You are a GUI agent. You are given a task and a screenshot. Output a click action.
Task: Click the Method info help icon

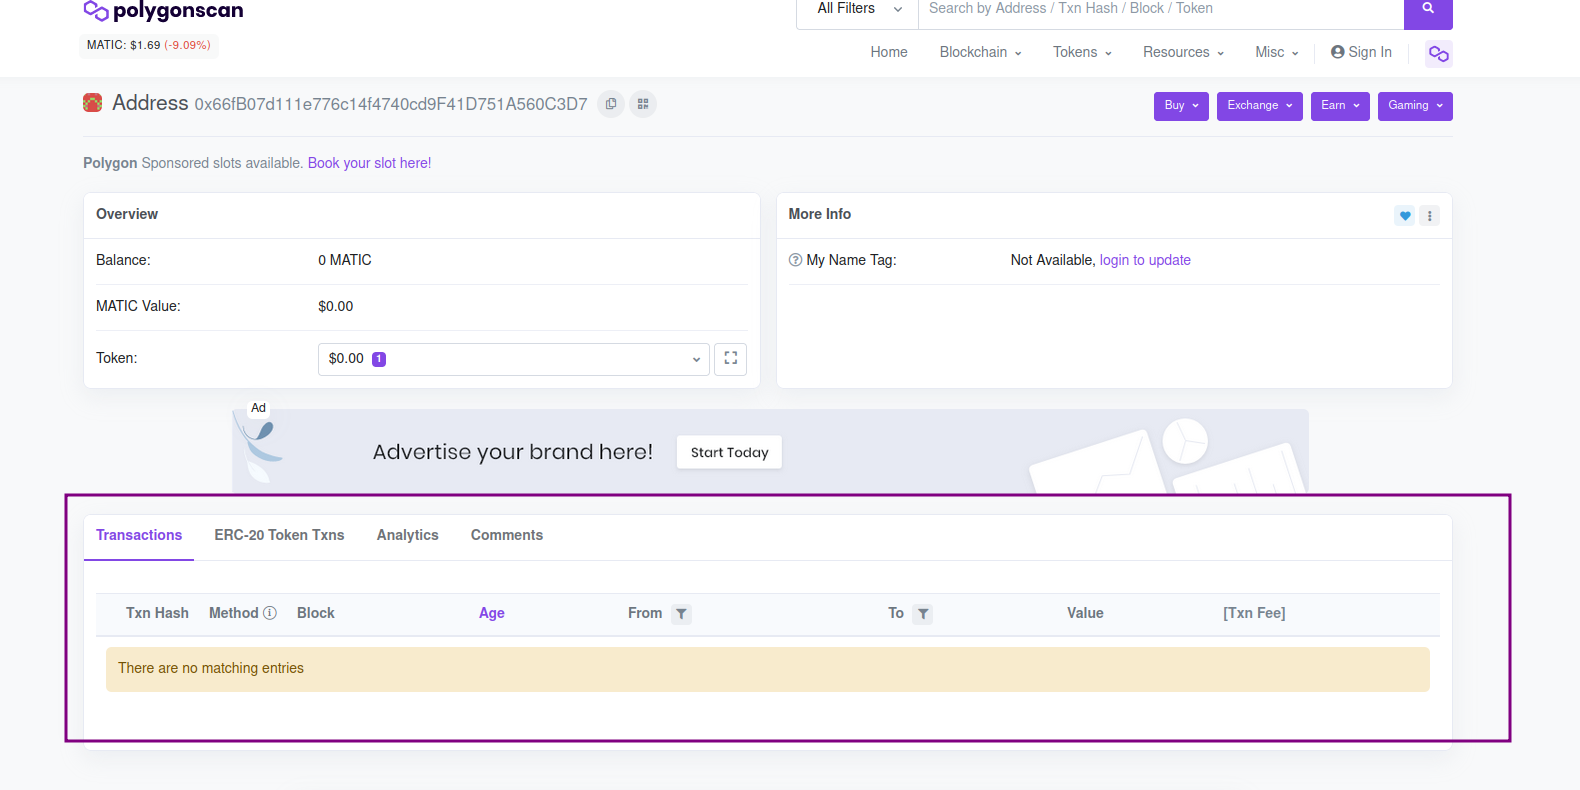tap(270, 613)
